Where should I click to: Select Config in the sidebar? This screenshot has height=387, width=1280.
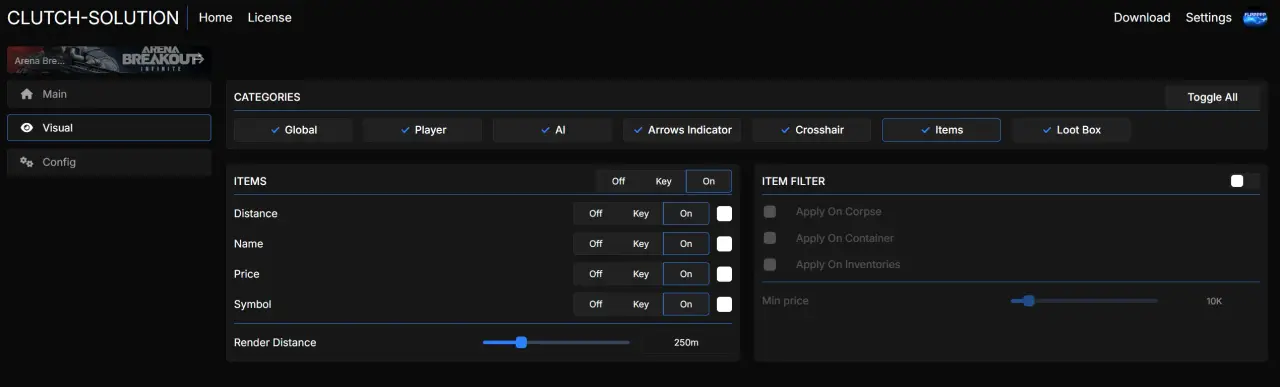(x=109, y=162)
